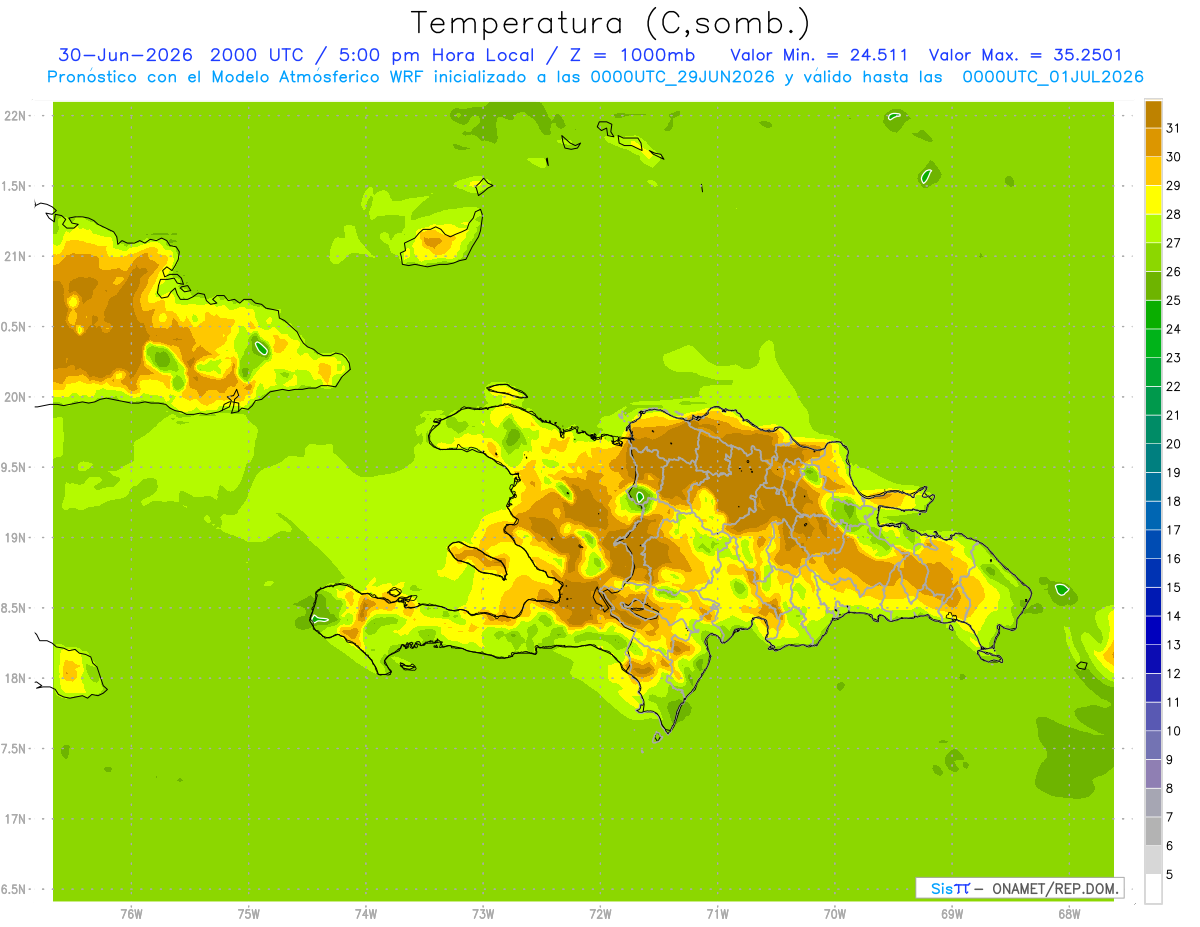Viewport: 1200px width, 927px height.
Task: Click the "69W" longitude axis label
Action: pyautogui.click(x=952, y=914)
